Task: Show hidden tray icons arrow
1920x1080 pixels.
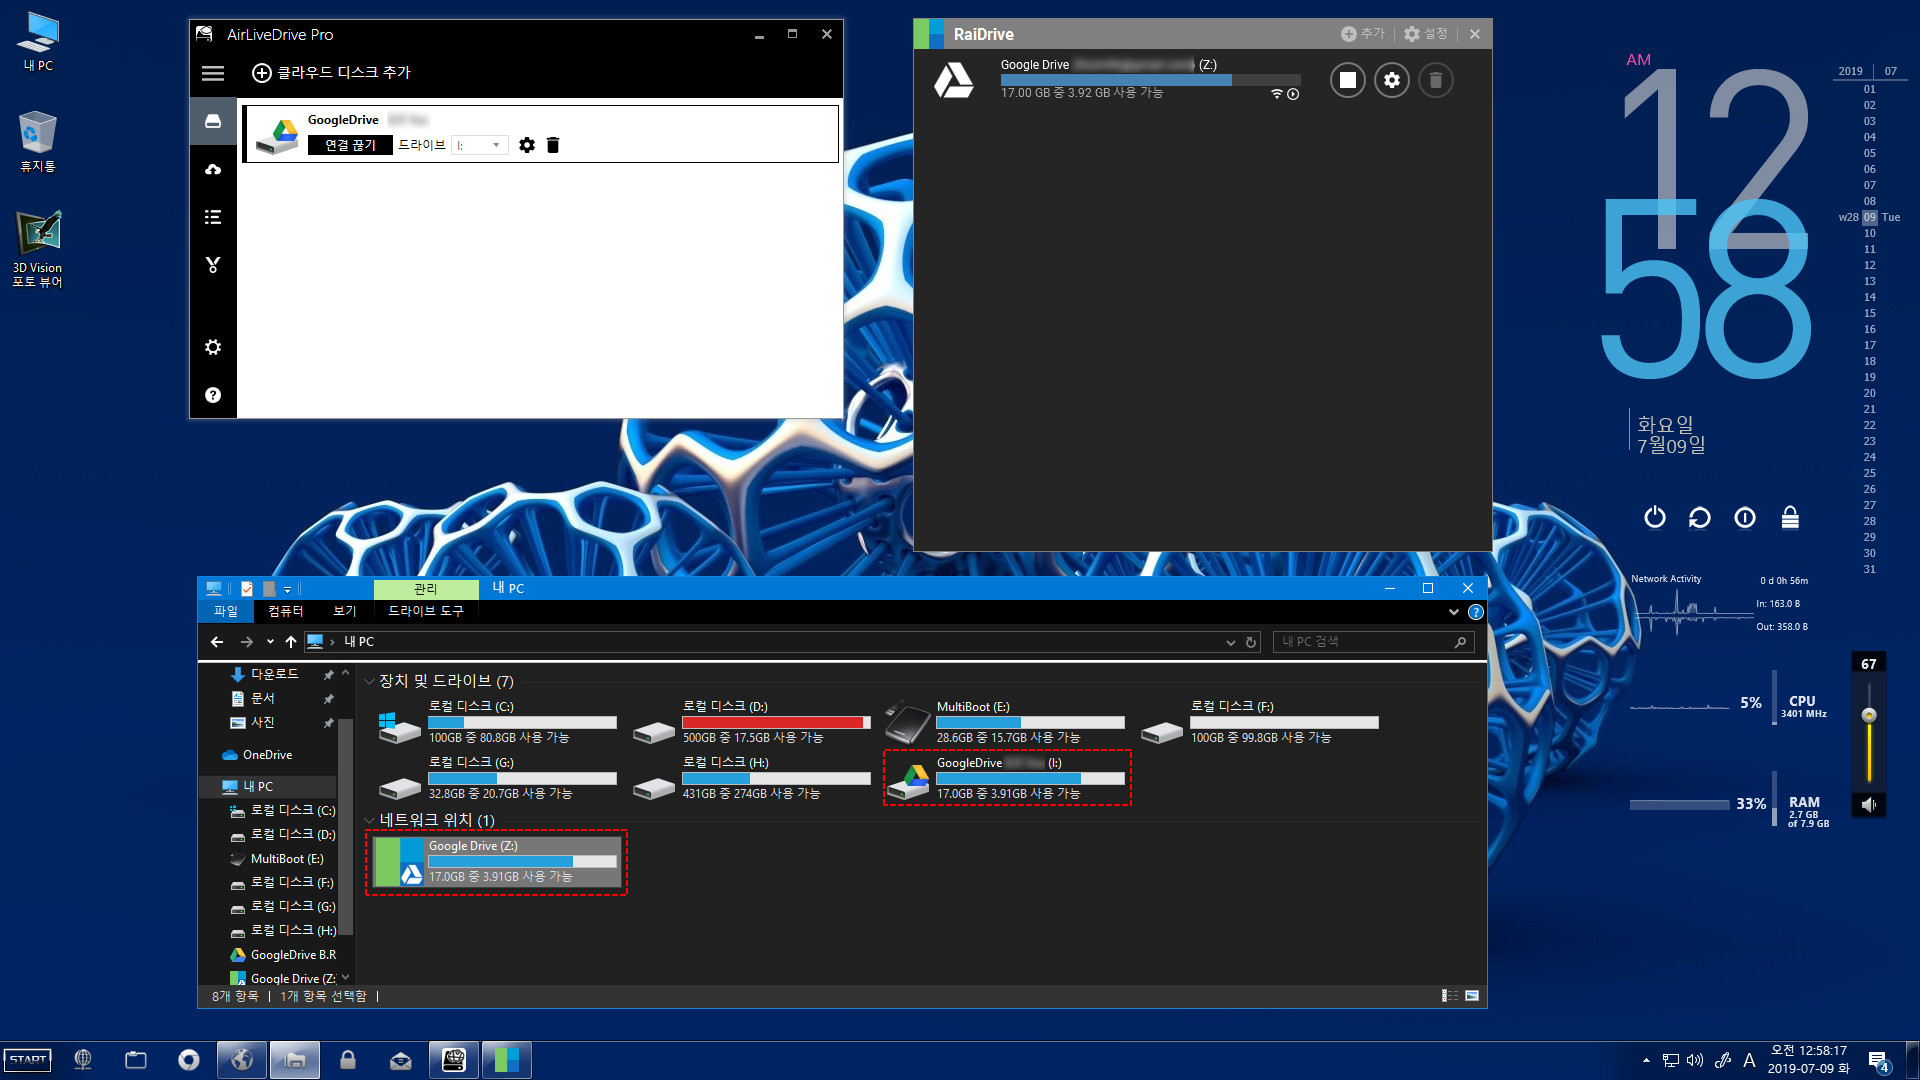Action: tap(1646, 1060)
